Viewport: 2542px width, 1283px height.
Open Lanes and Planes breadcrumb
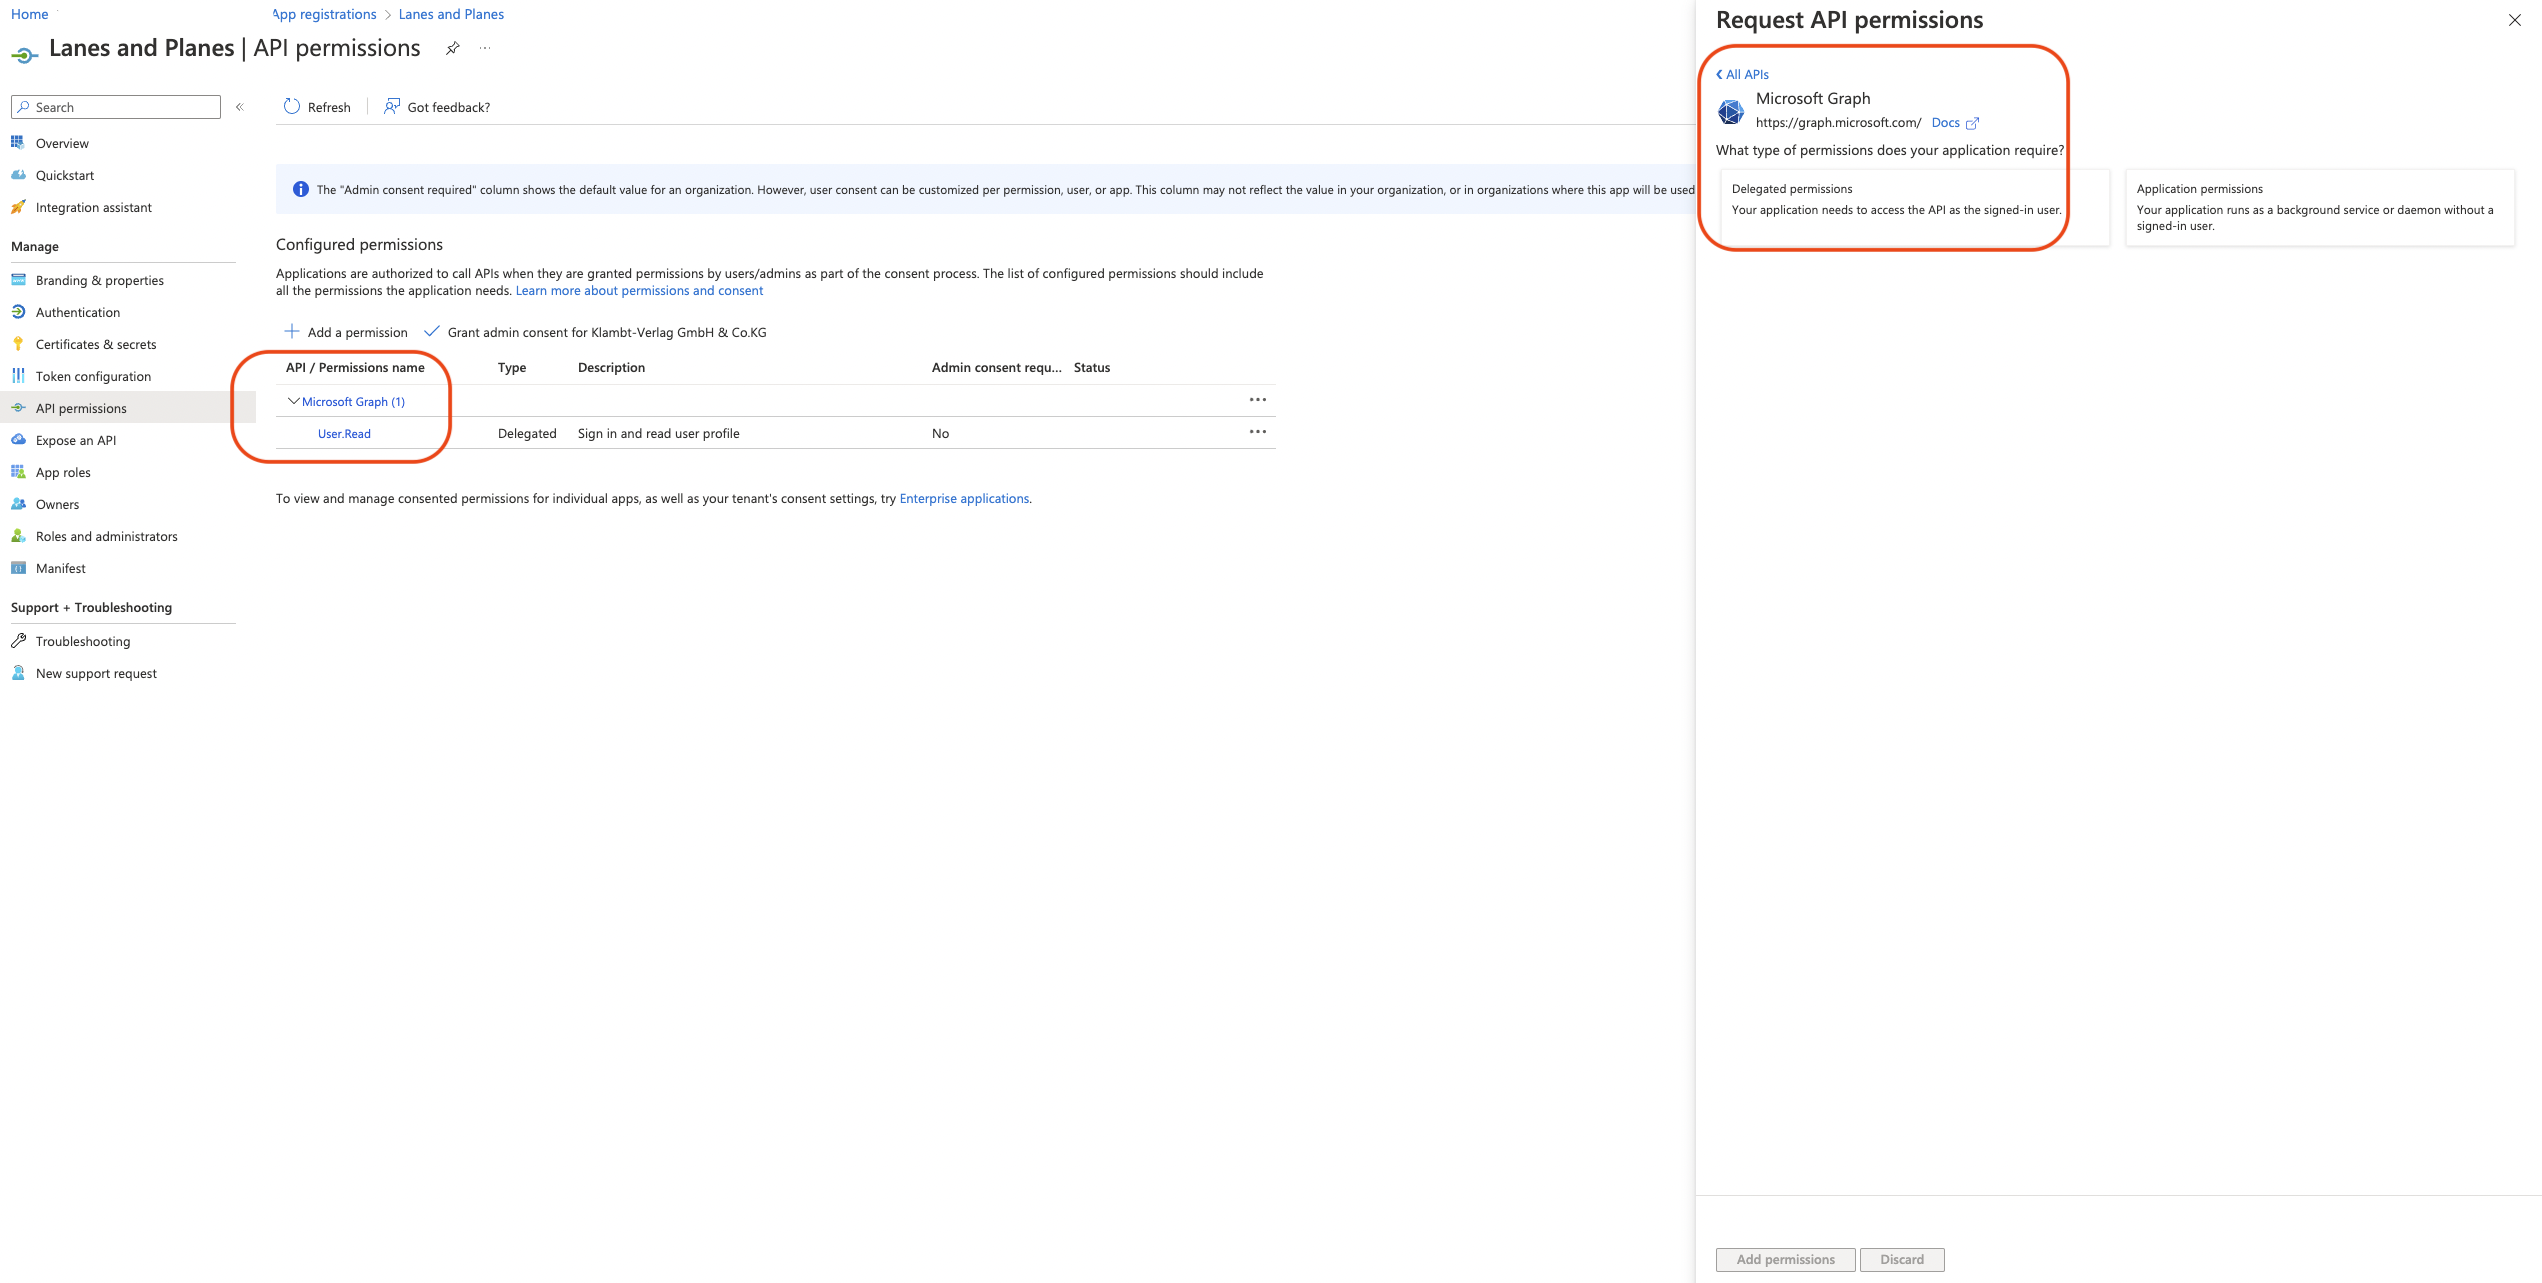(451, 14)
